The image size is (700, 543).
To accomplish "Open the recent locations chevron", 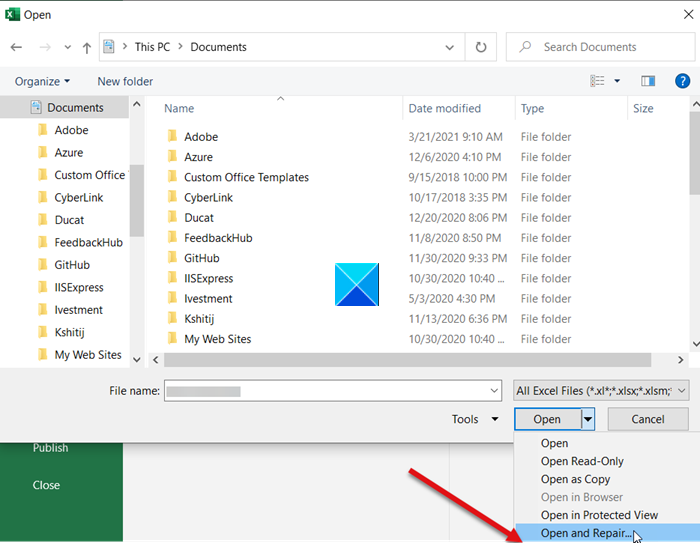I will pos(67,47).
